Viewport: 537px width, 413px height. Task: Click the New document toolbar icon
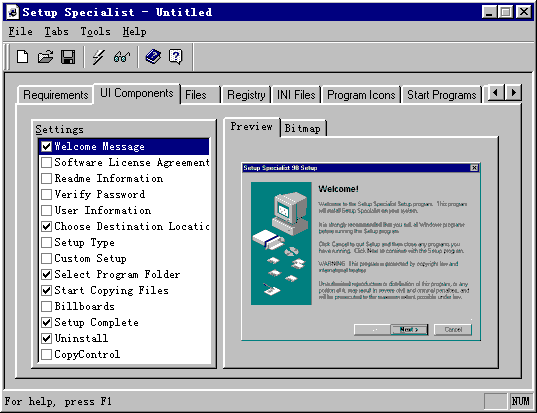coord(23,57)
